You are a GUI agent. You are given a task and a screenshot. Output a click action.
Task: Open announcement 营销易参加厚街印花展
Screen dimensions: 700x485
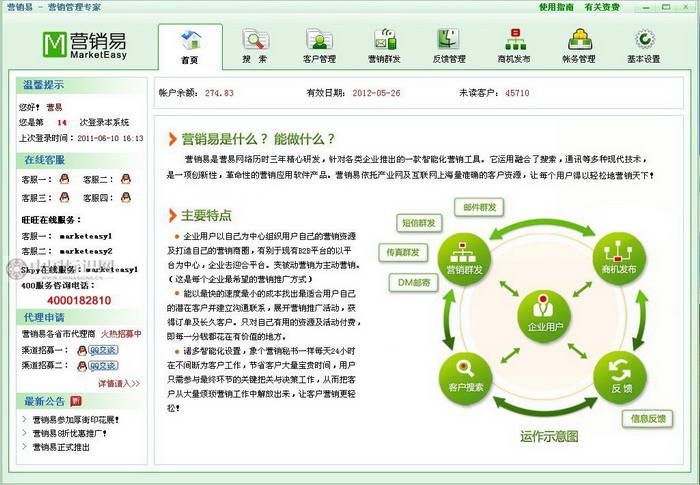(75, 420)
